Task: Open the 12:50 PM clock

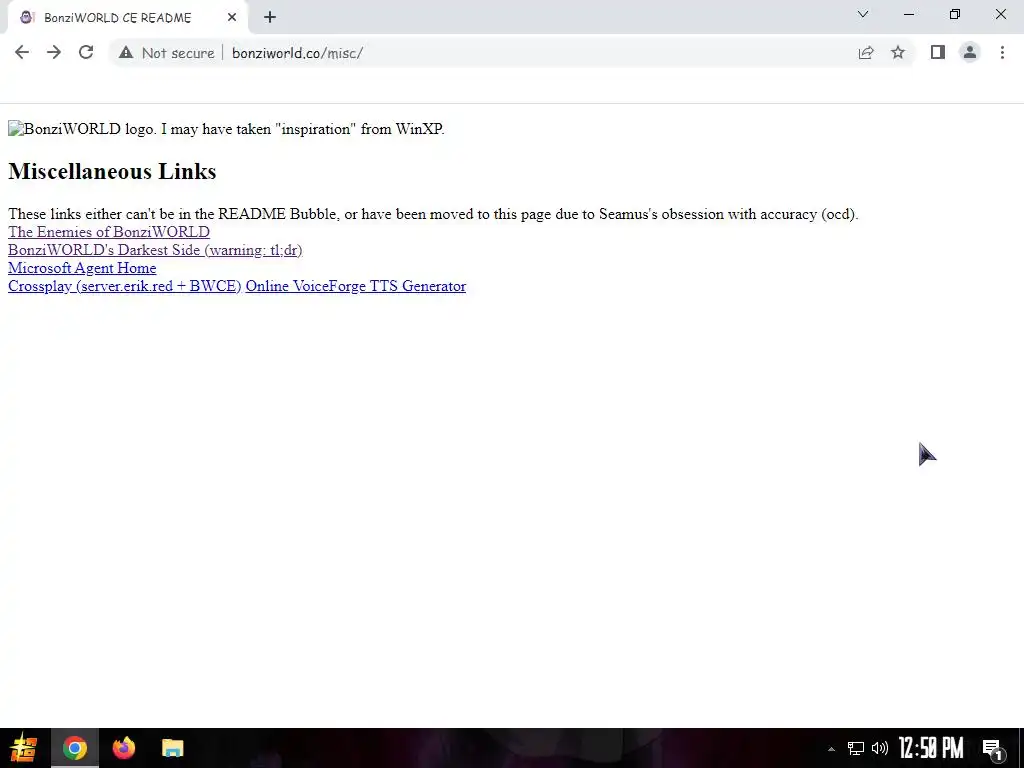Action: pyautogui.click(x=931, y=748)
